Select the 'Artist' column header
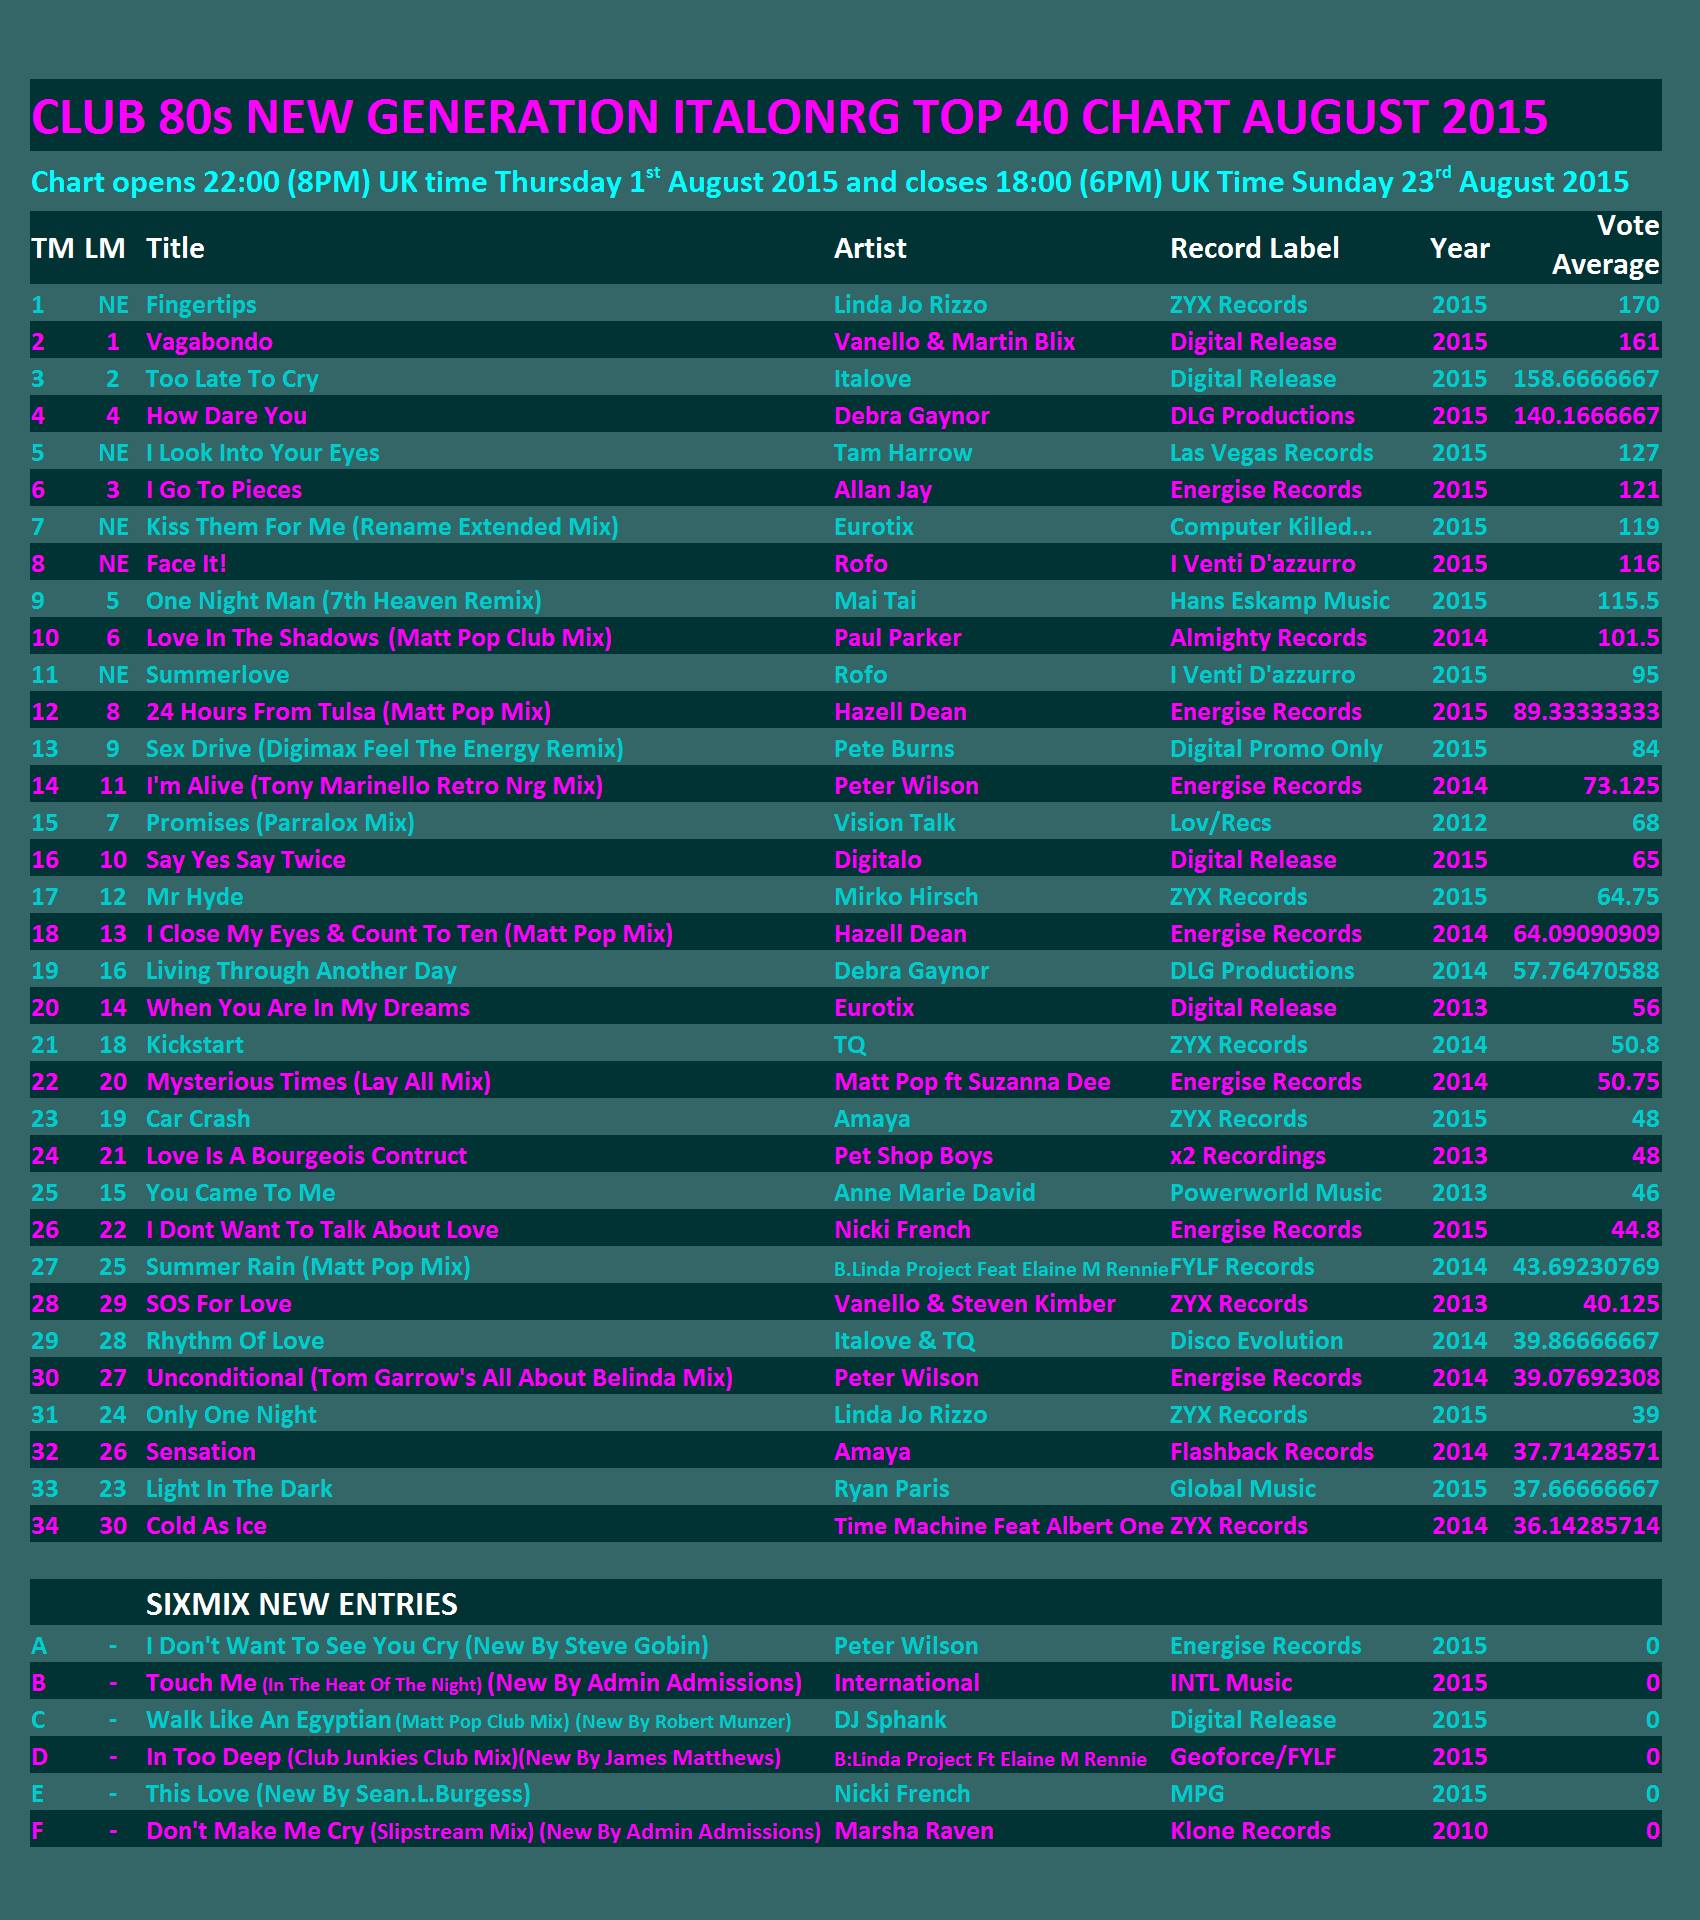 click(x=870, y=248)
